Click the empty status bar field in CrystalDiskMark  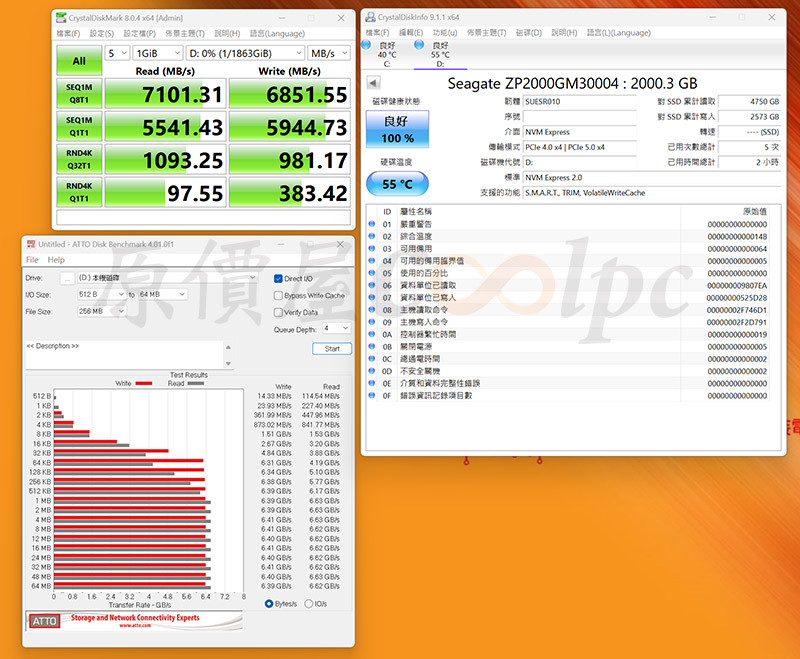[204, 218]
